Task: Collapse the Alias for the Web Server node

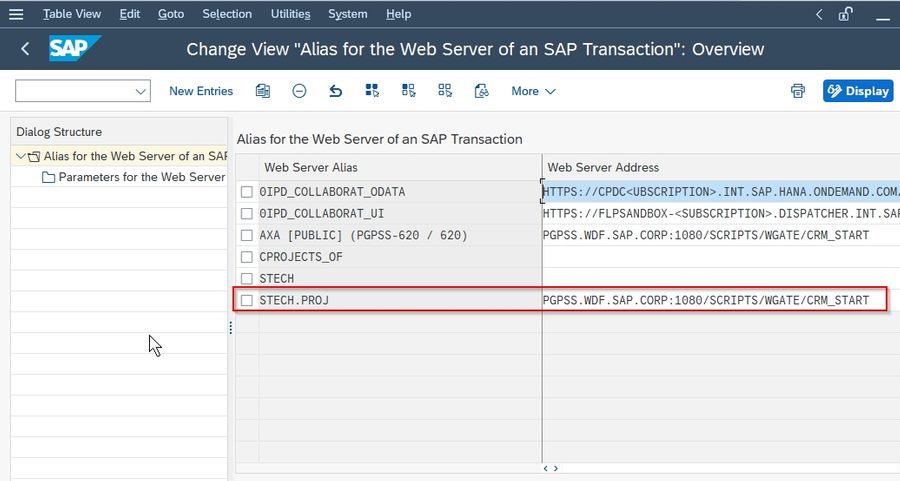Action: (21, 156)
